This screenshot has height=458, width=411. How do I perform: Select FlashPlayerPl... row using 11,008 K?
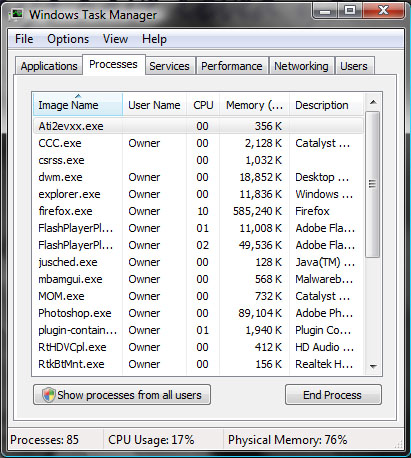[x=198, y=228]
